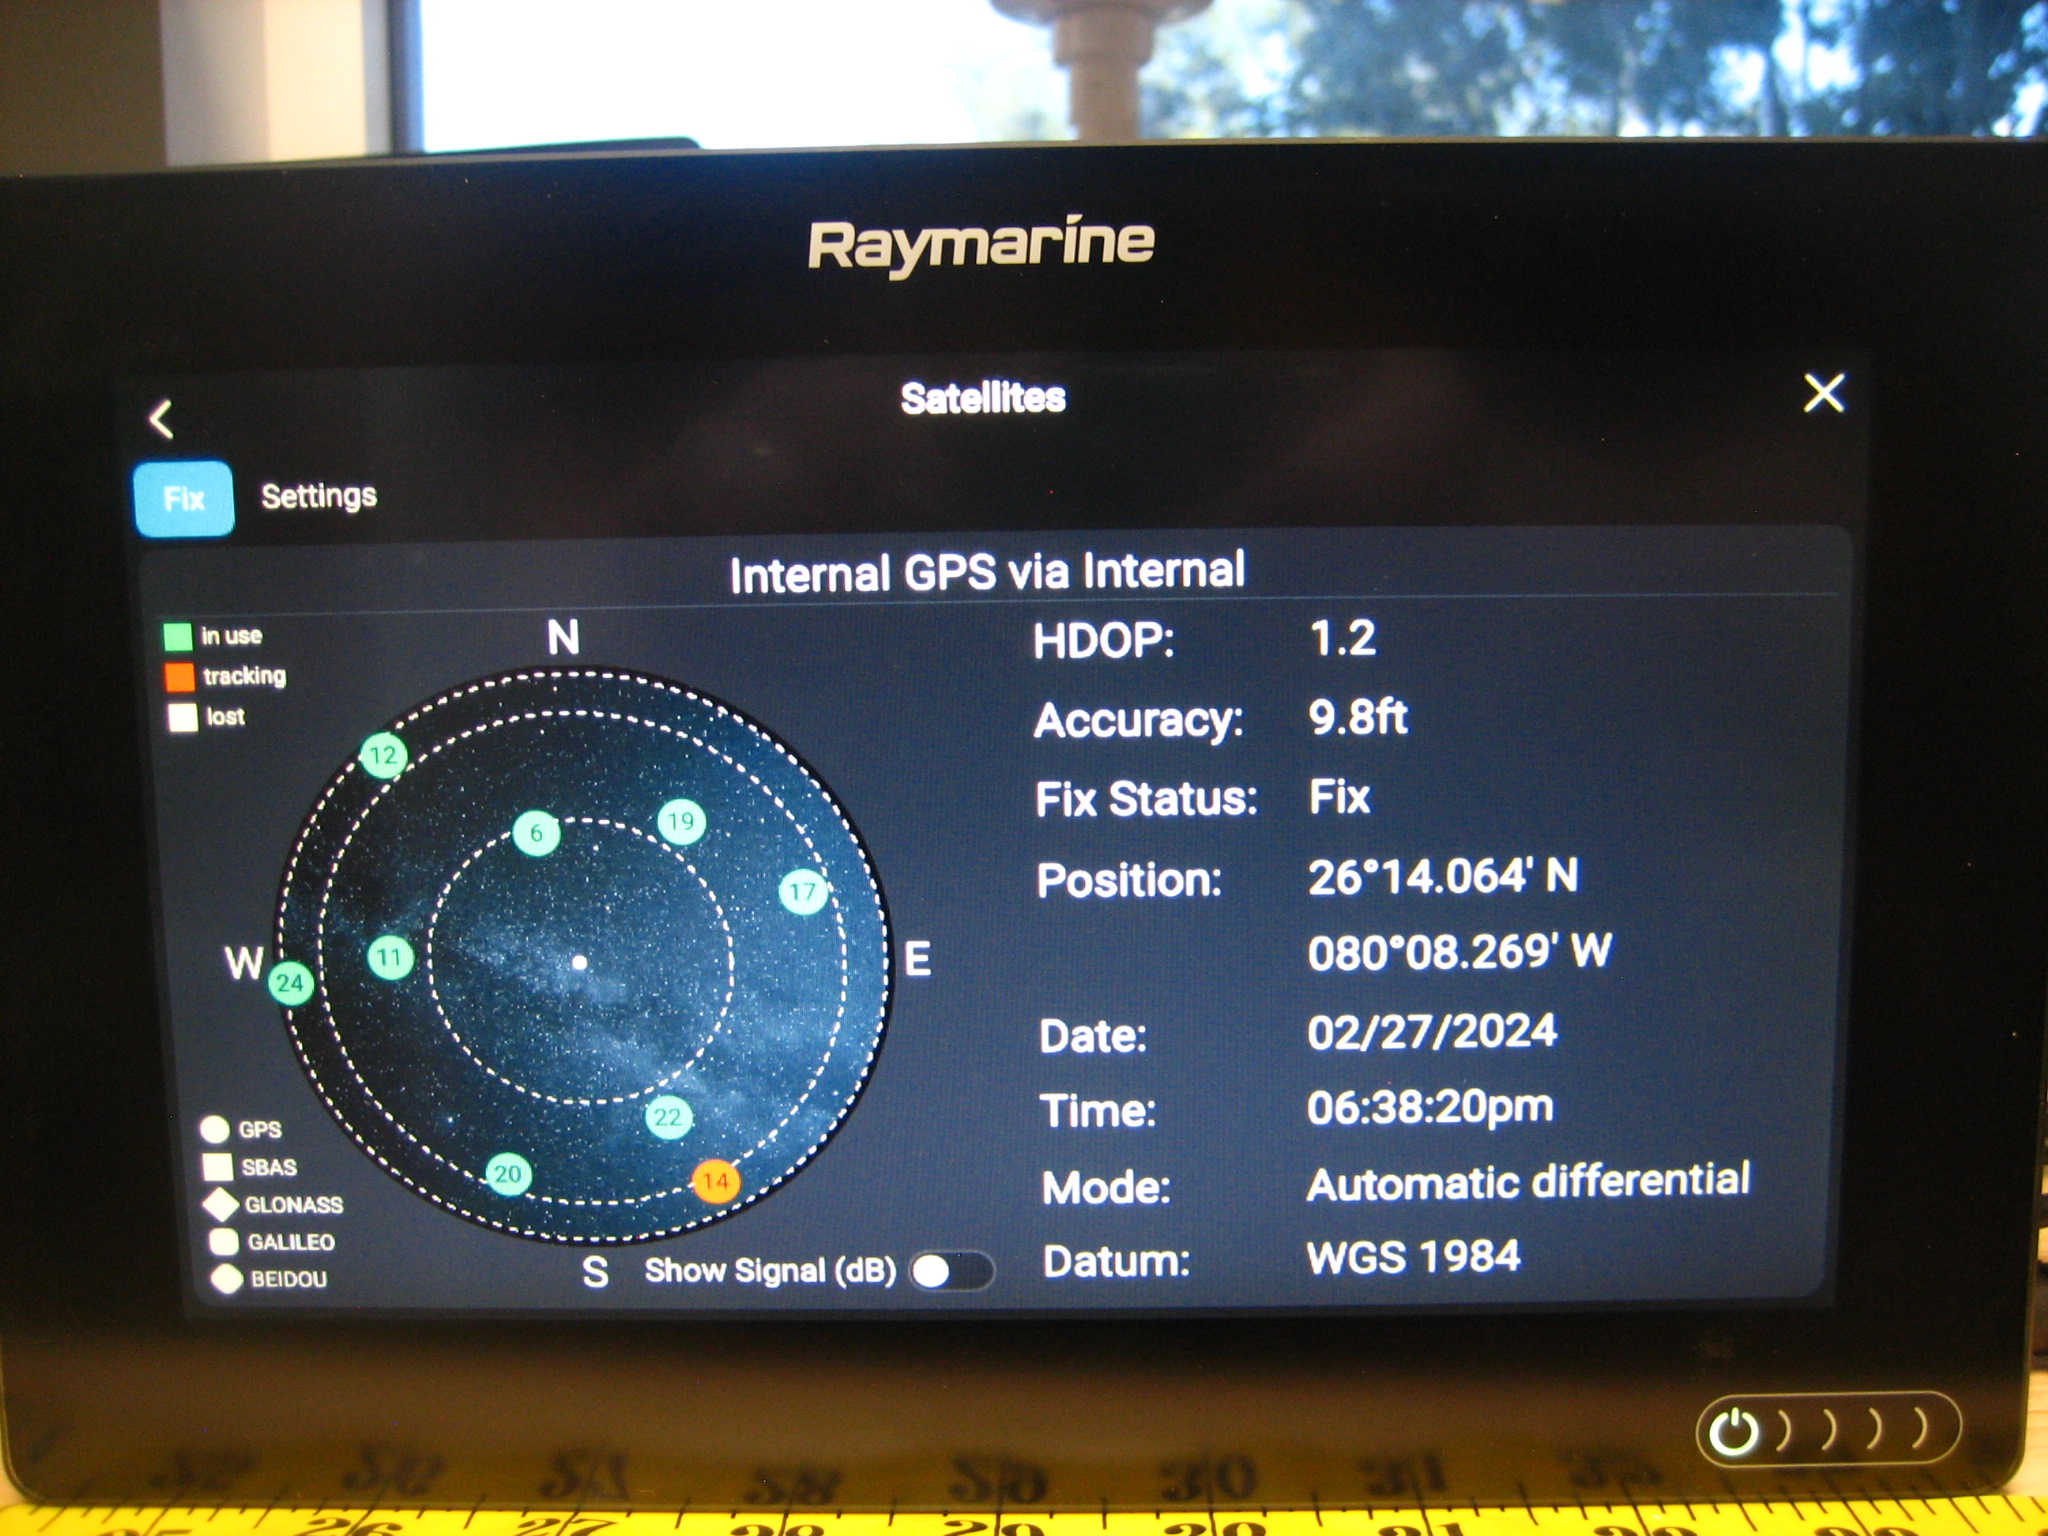This screenshot has width=2048, height=1536.
Task: Toggle the tracking legend indicator
Action: pos(178,677)
